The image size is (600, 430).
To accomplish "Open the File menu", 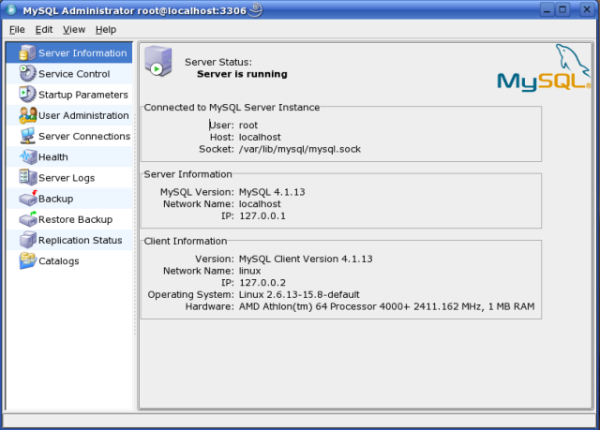I will pos(17,30).
